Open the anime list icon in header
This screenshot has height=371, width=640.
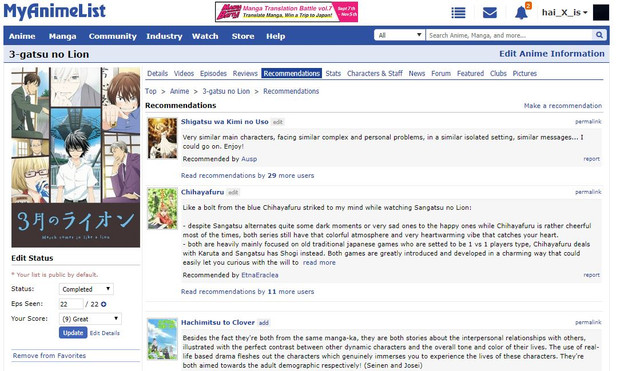pyautogui.click(x=458, y=13)
